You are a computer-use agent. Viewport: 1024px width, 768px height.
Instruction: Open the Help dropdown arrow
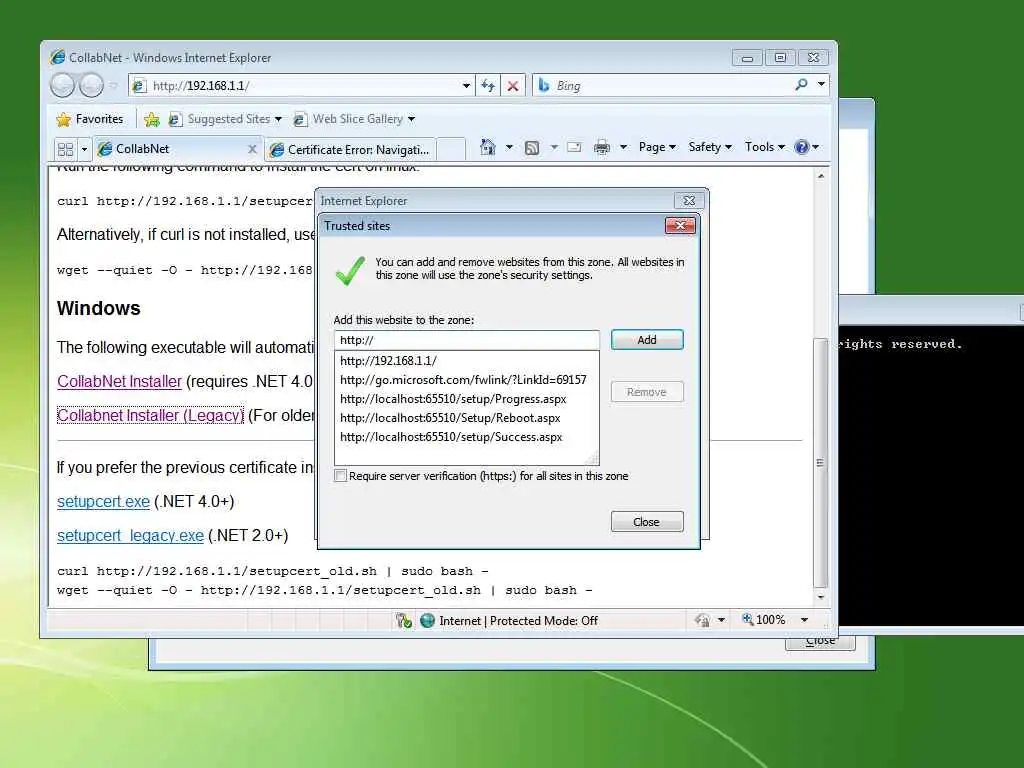pyautogui.click(x=815, y=147)
